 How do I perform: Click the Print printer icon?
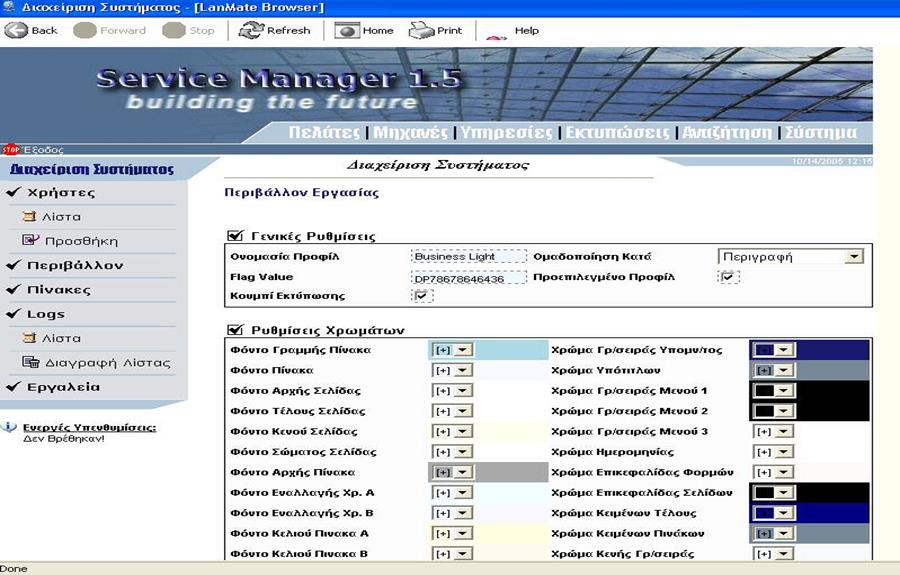(x=421, y=30)
